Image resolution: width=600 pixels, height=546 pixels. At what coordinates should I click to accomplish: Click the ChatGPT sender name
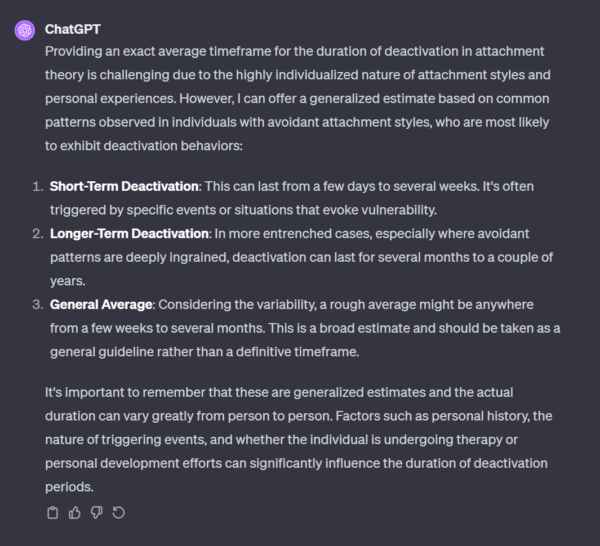pos(73,29)
